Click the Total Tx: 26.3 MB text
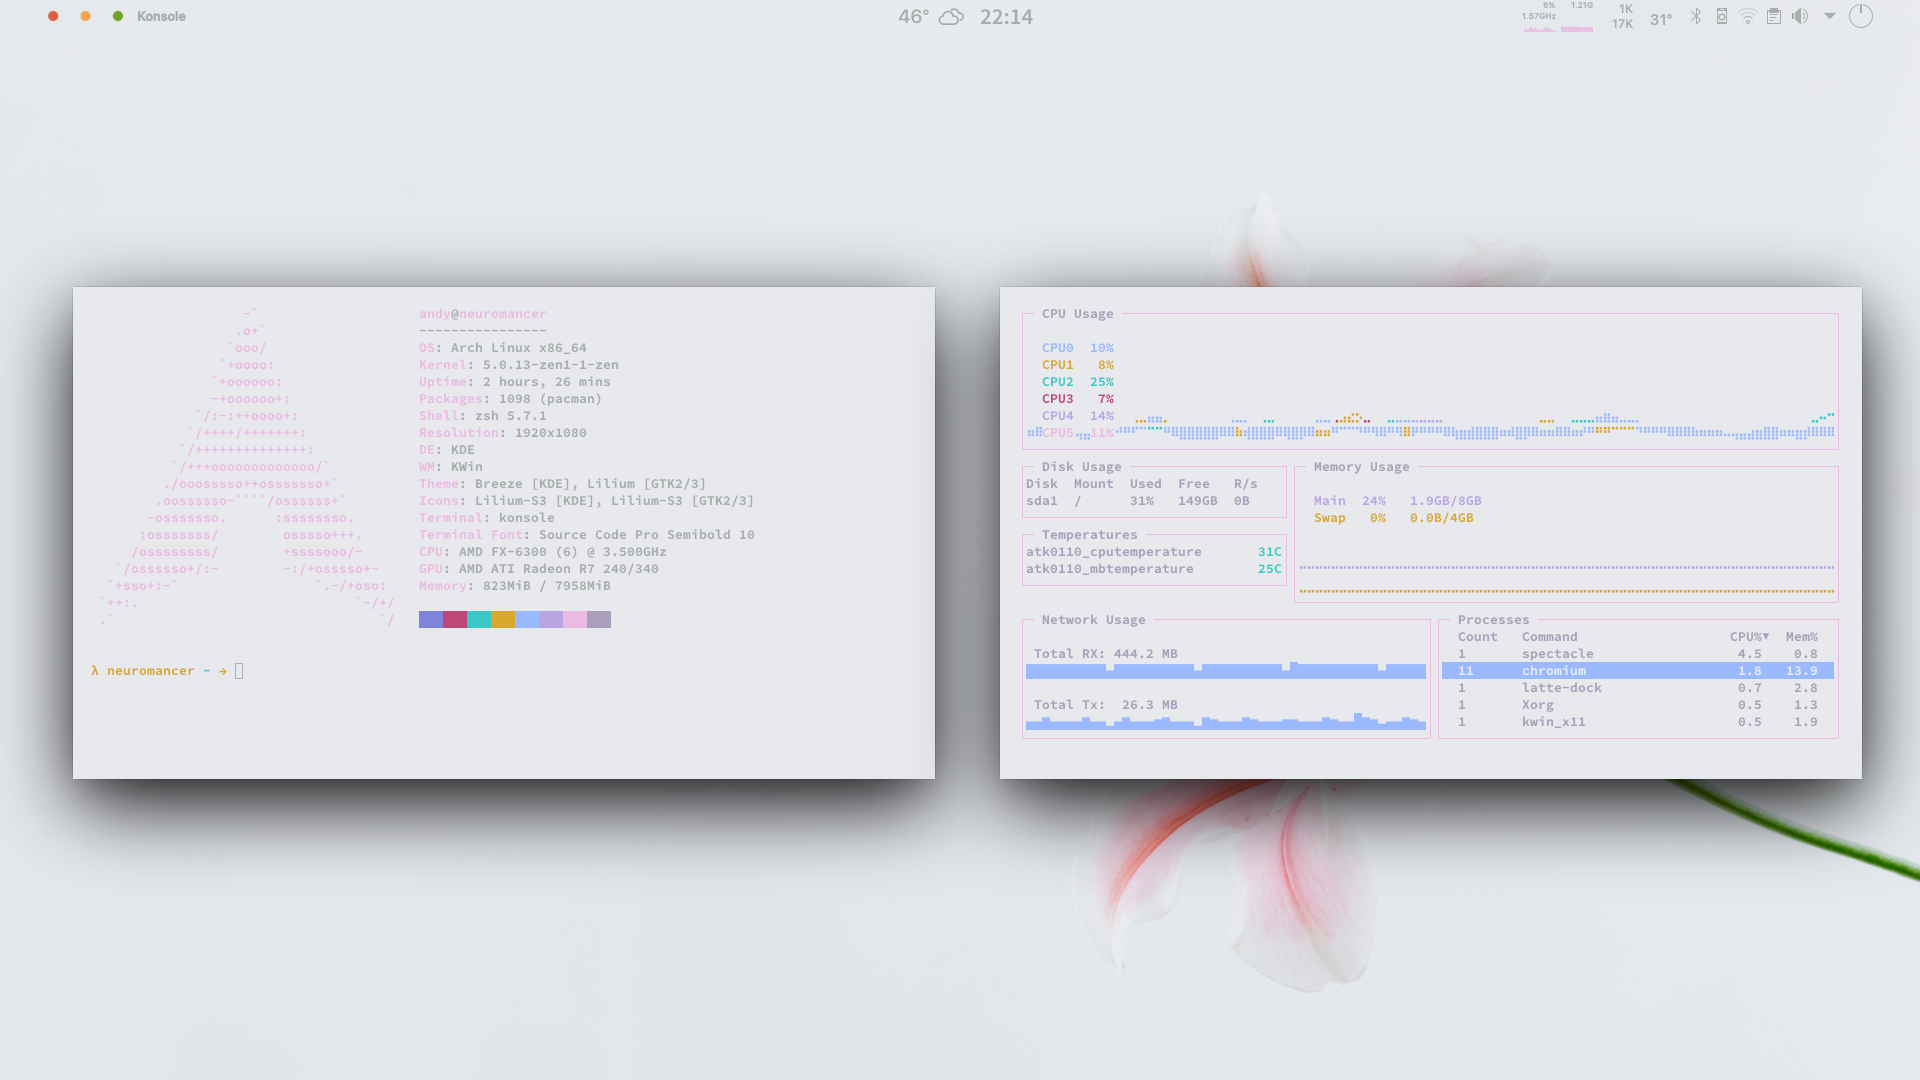Image resolution: width=1920 pixels, height=1080 pixels. click(1106, 705)
